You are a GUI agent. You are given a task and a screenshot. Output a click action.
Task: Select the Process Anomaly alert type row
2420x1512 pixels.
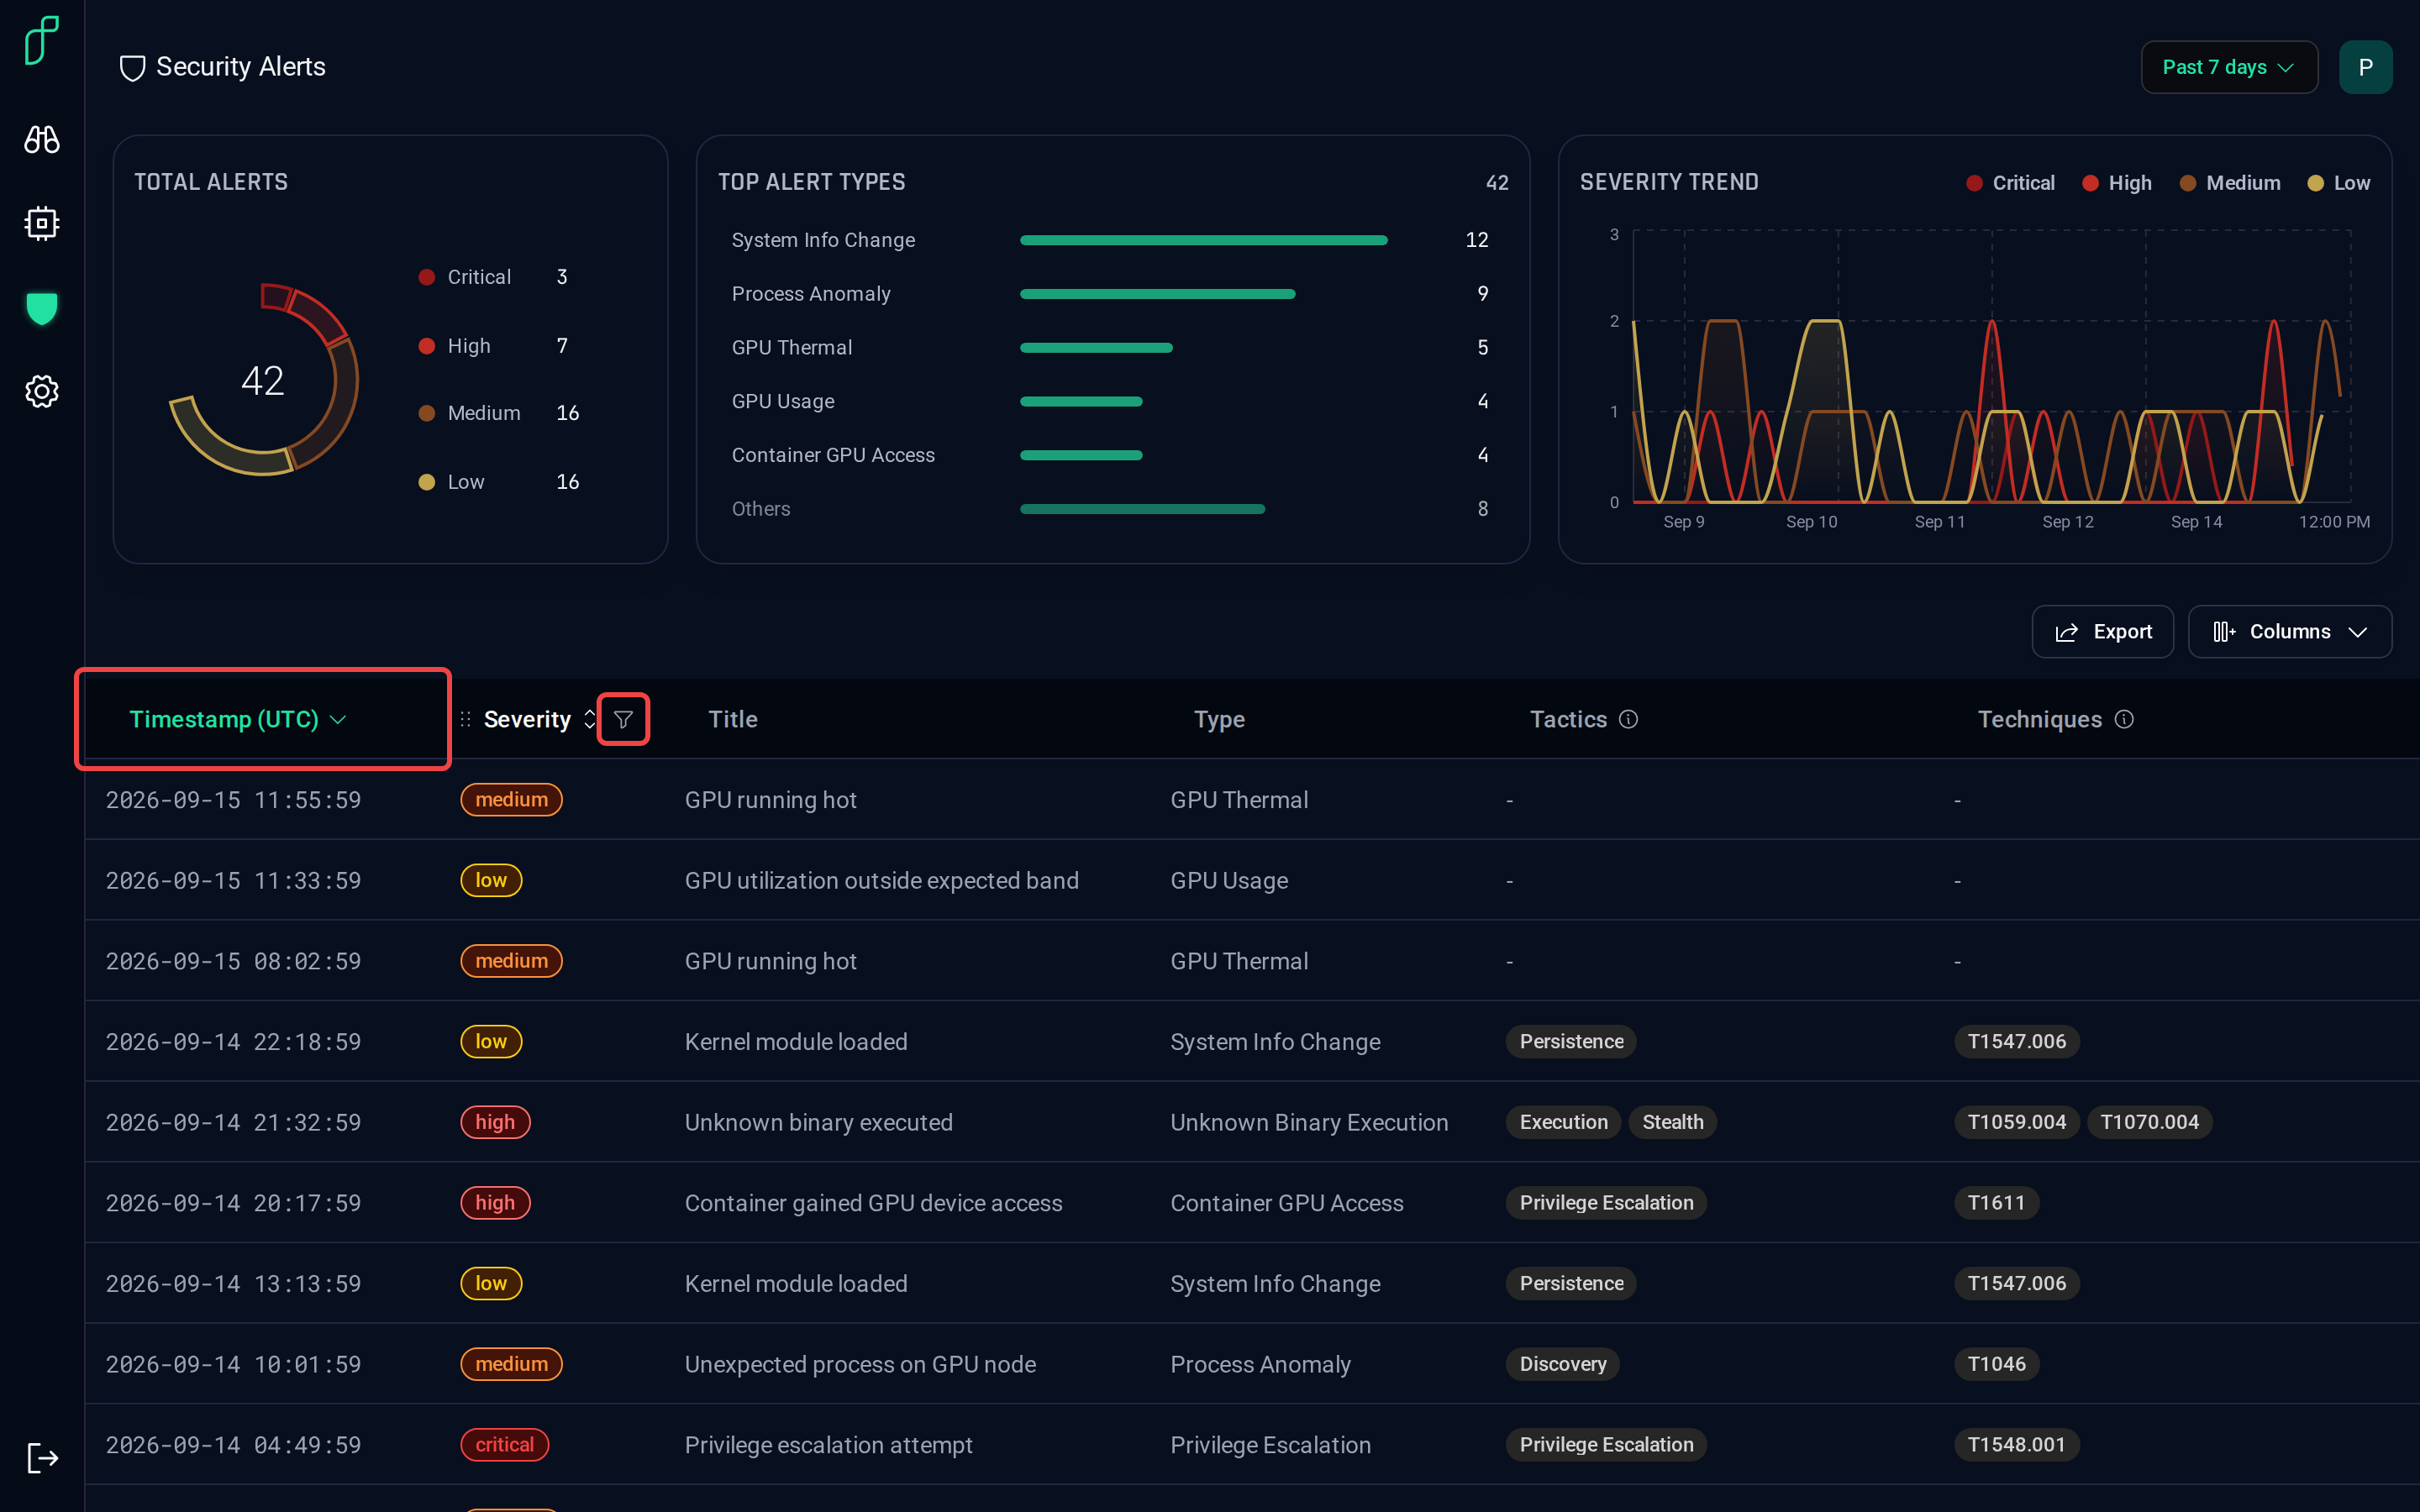coord(1110,294)
